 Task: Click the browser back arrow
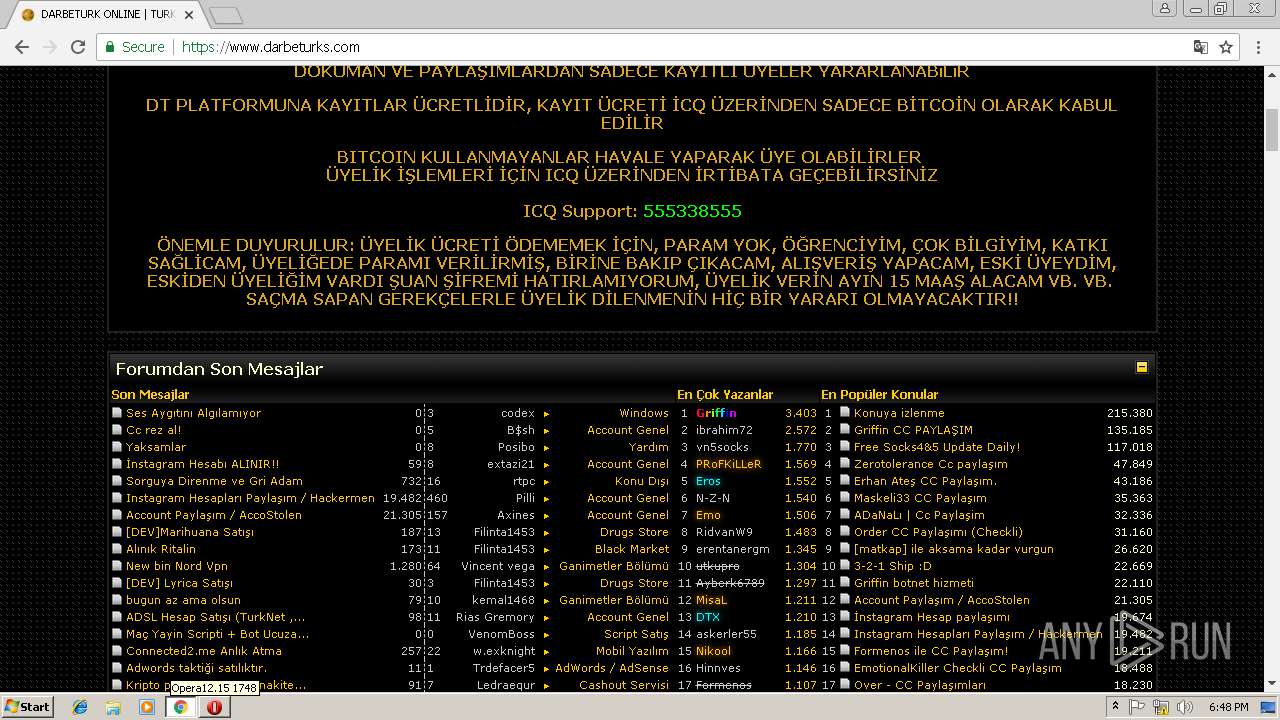(21, 47)
